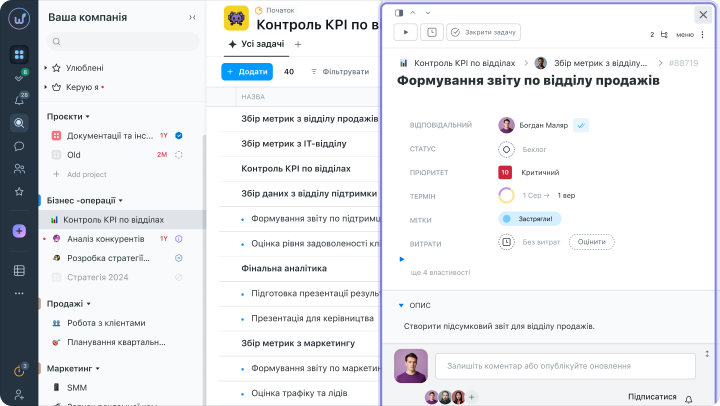The width and height of the screenshot is (720, 406).
Task: Toggle the Закрити задачу checkmark button
Action: [484, 32]
